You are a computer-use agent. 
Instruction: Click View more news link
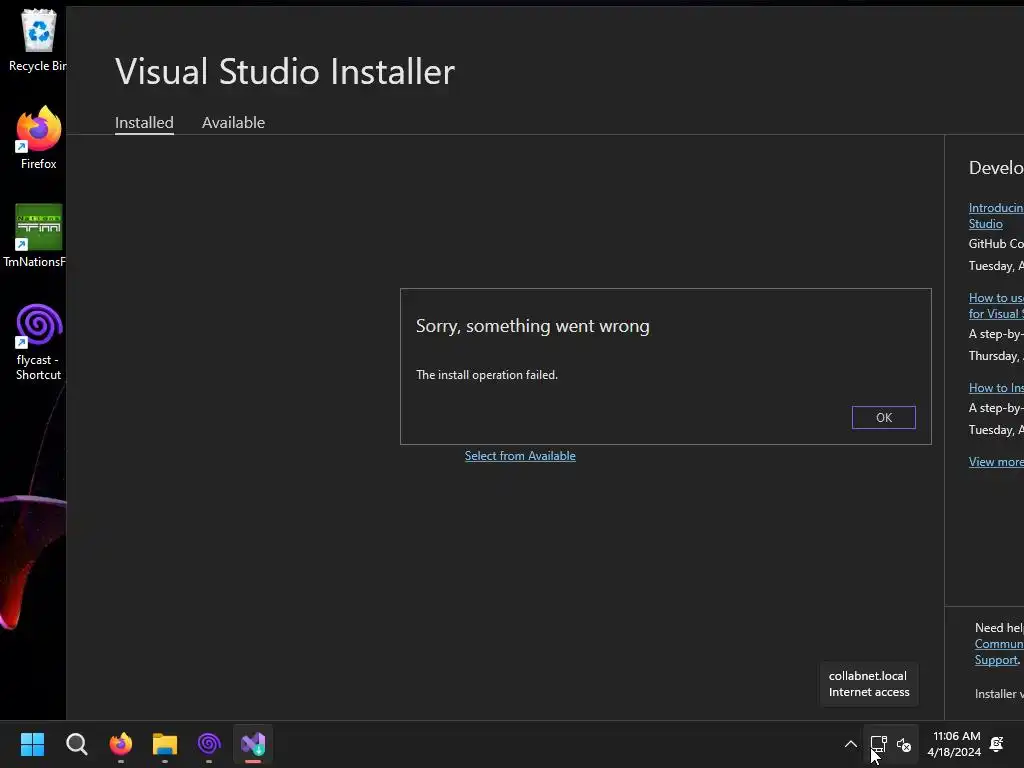pyautogui.click(x=995, y=462)
